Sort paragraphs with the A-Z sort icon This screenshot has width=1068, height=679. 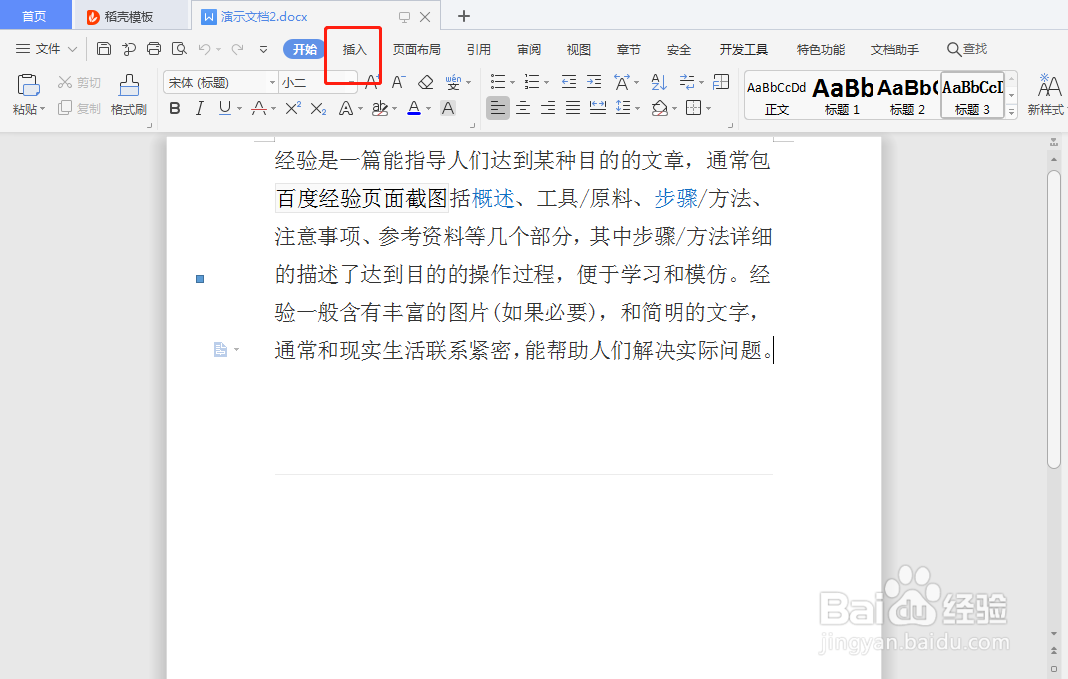[x=659, y=82]
